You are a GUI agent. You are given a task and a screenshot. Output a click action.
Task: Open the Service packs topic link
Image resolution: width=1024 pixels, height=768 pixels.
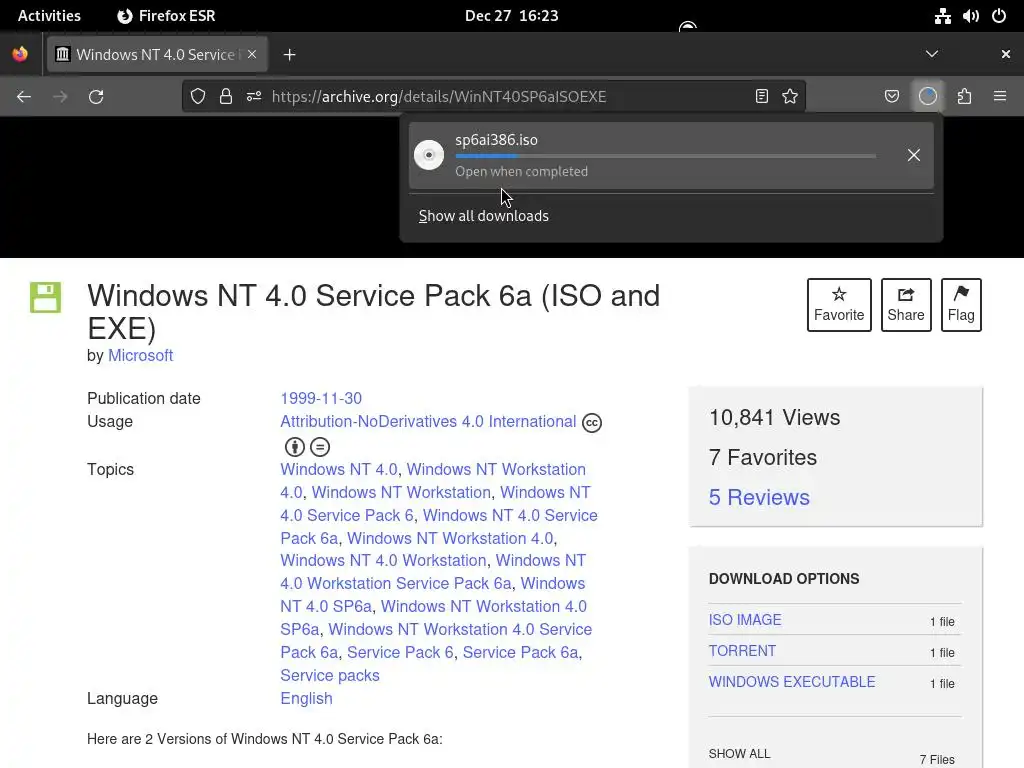coord(330,675)
